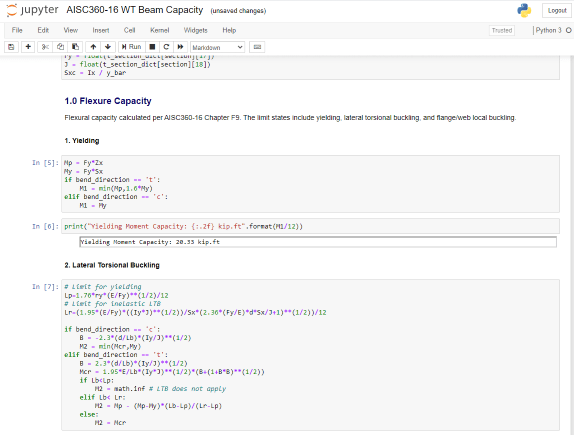Cut selected cells with scissors icon
Image resolution: width=574 pixels, height=435 pixels.
(x=45, y=47)
